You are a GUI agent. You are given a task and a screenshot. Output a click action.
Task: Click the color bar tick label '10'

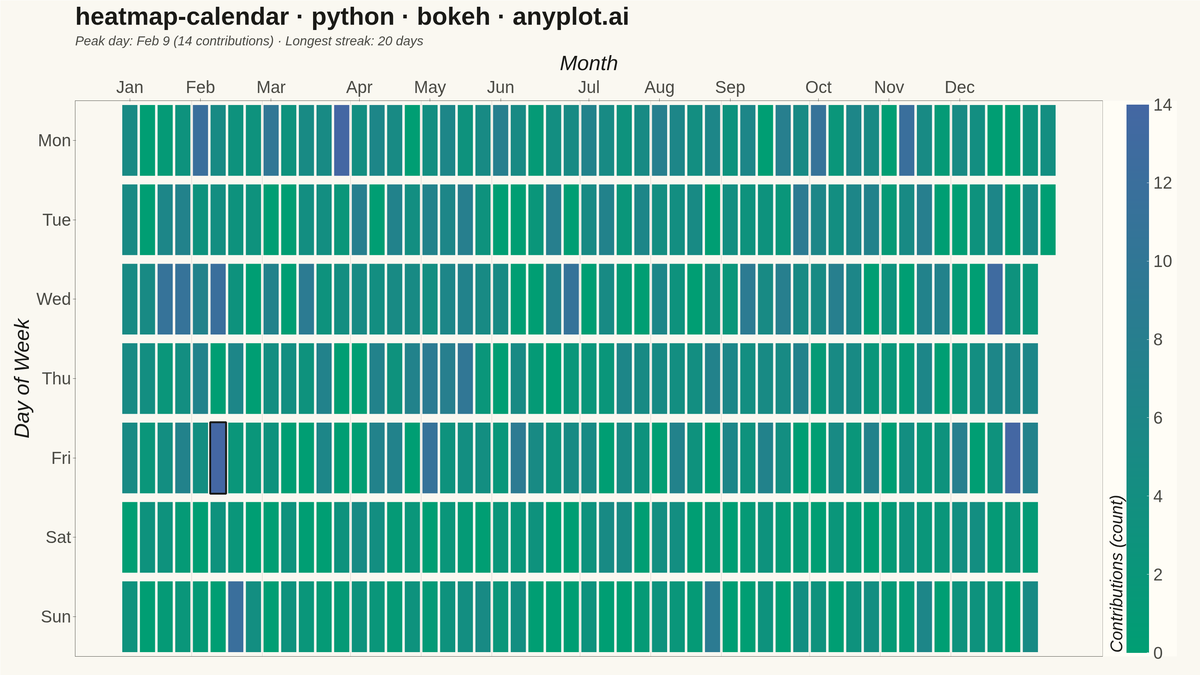click(x=1163, y=262)
